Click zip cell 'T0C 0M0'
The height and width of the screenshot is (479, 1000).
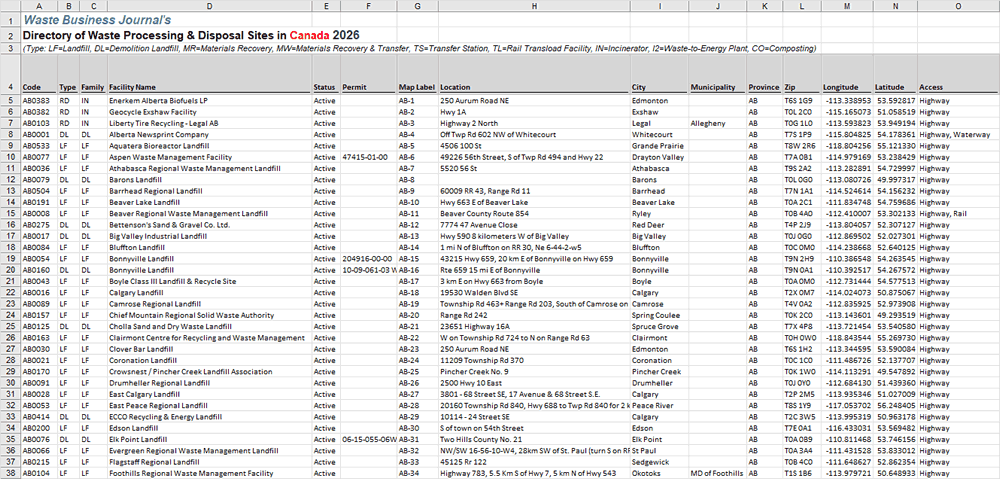802,247
